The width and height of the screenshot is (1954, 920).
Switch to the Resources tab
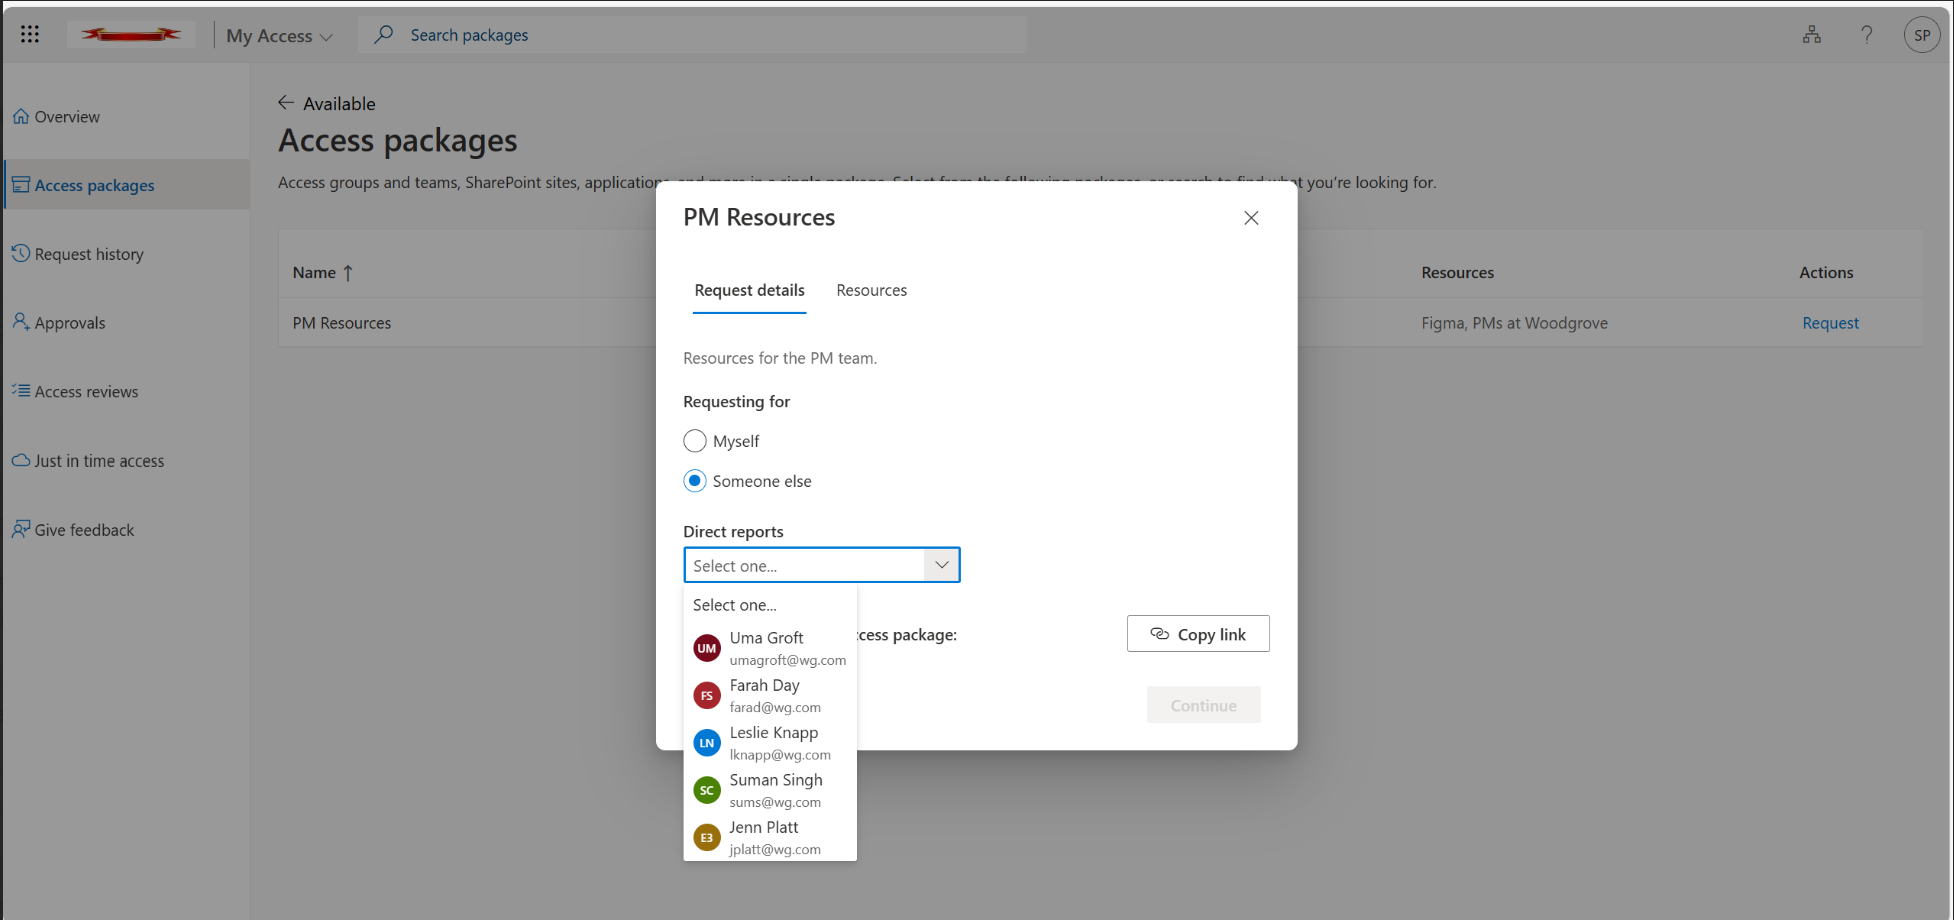(x=871, y=290)
